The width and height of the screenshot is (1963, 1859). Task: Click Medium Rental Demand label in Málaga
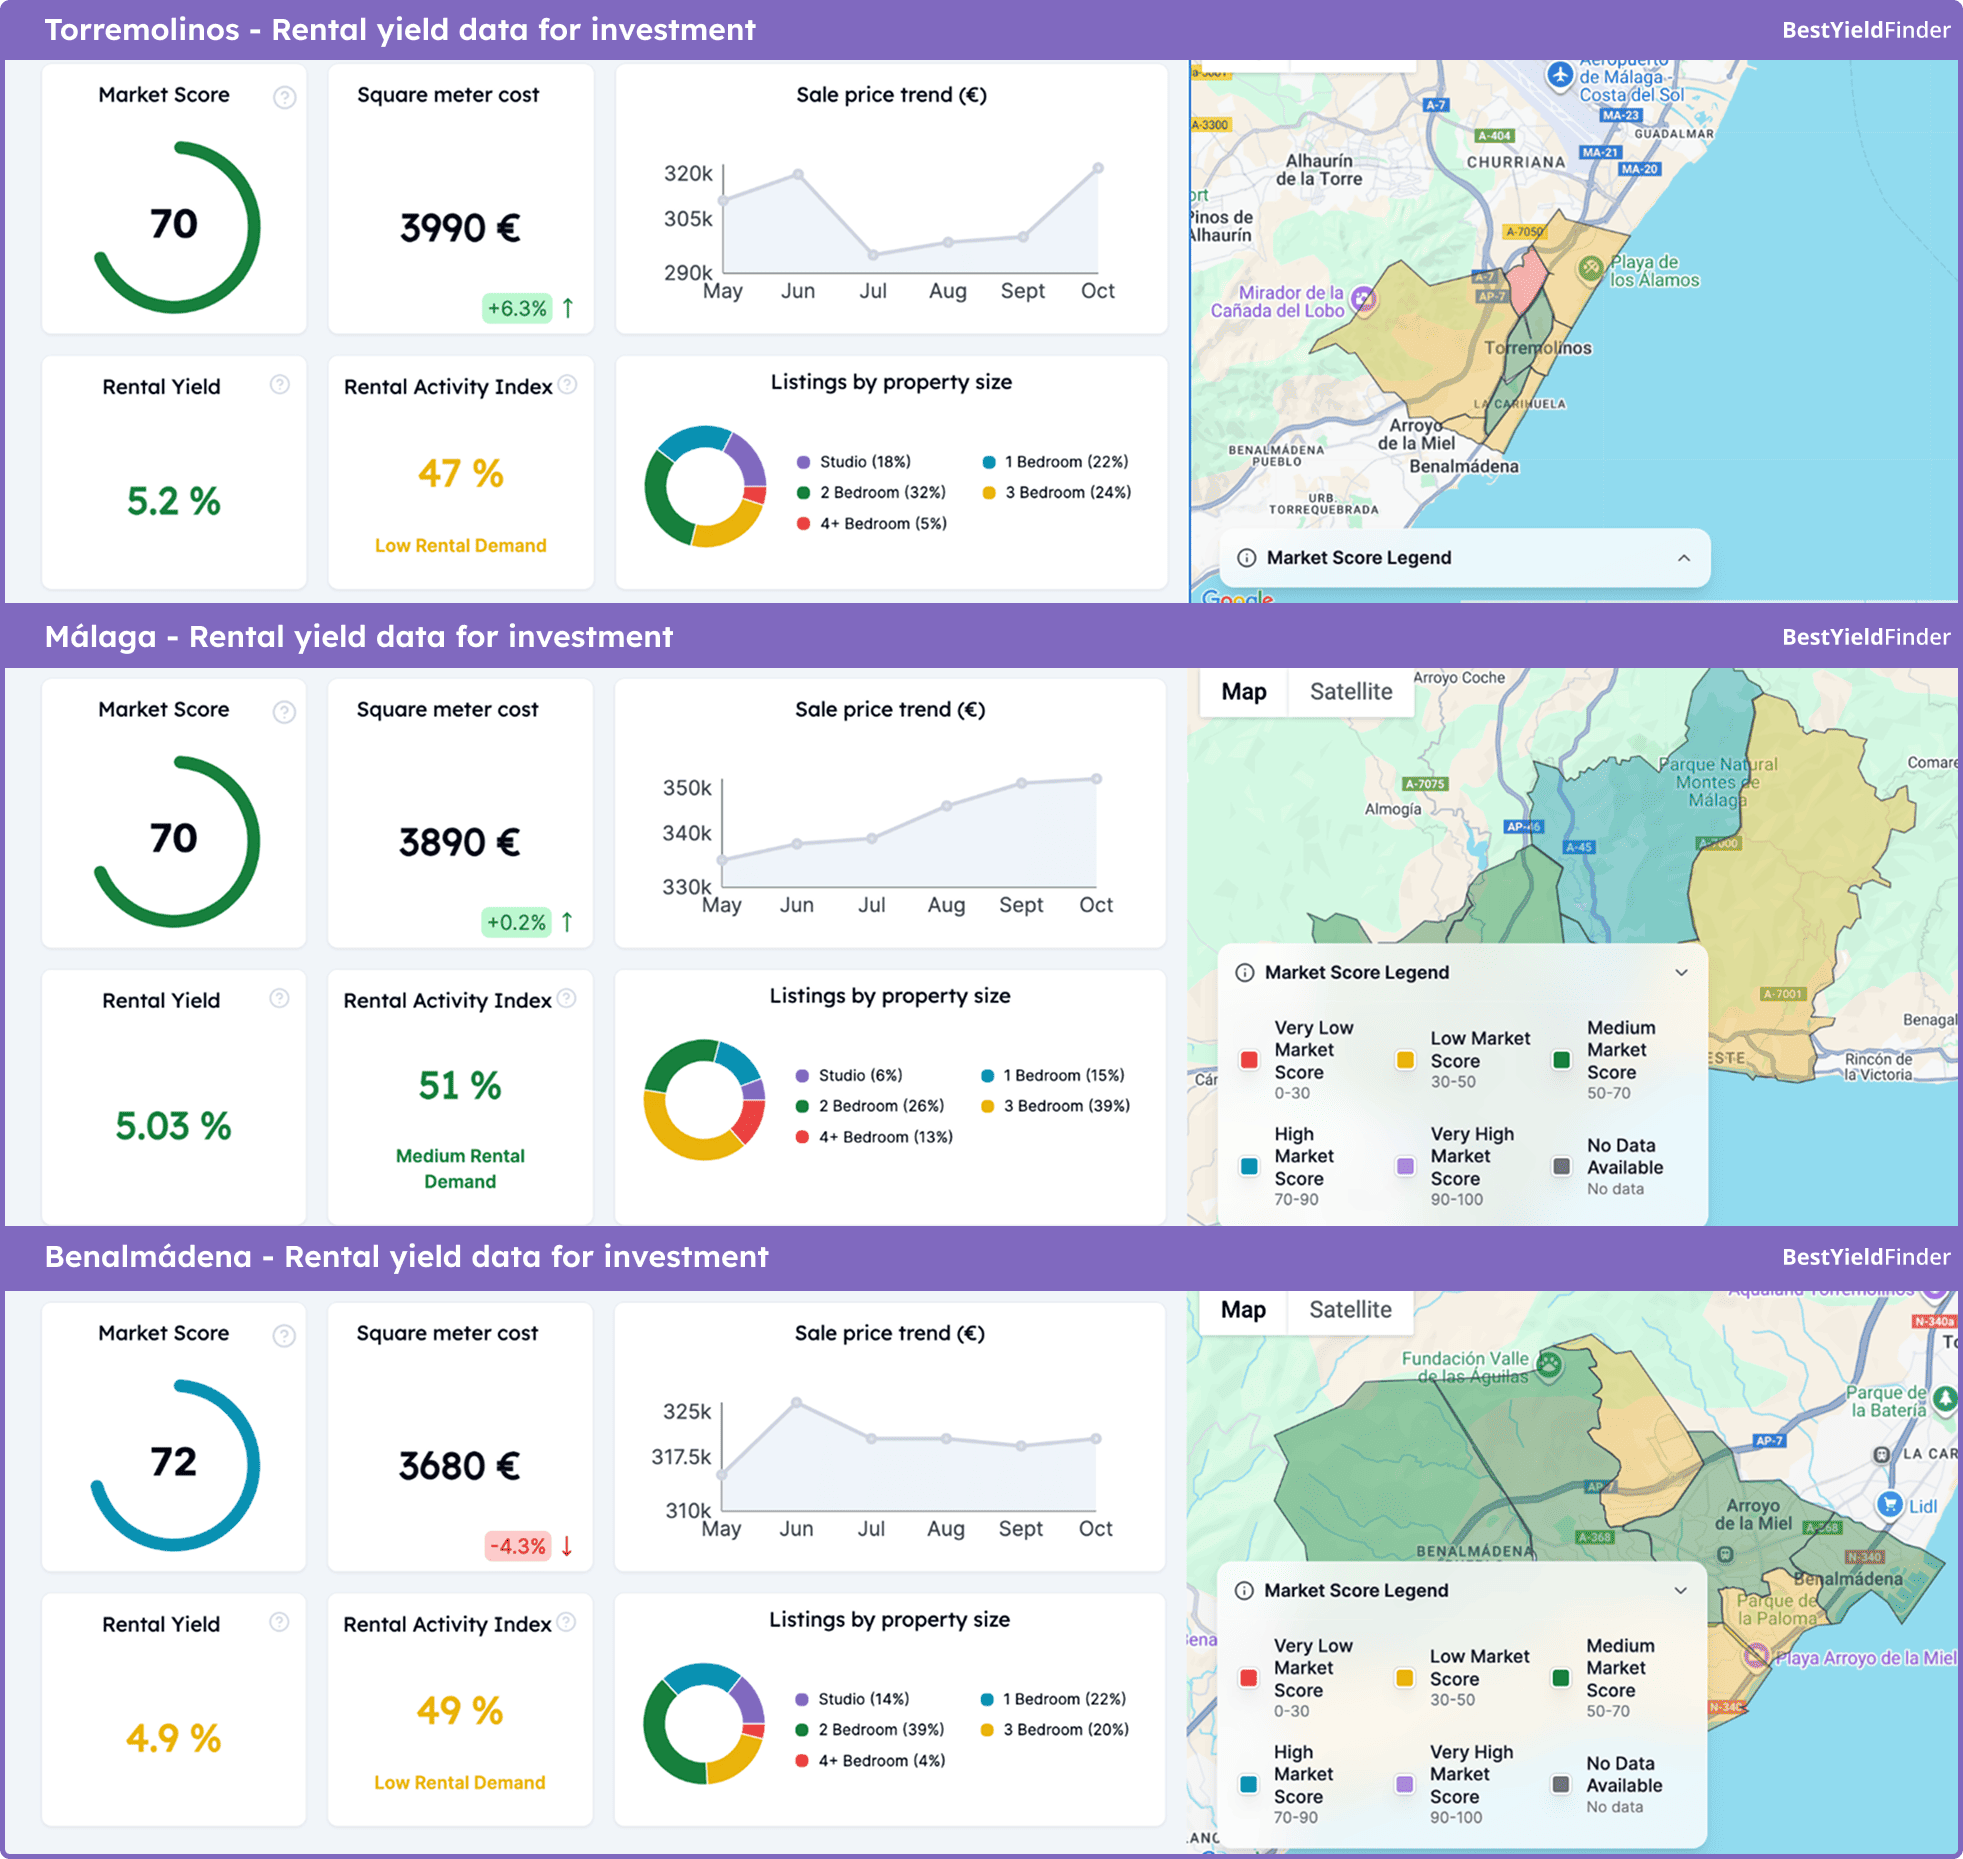[460, 1168]
